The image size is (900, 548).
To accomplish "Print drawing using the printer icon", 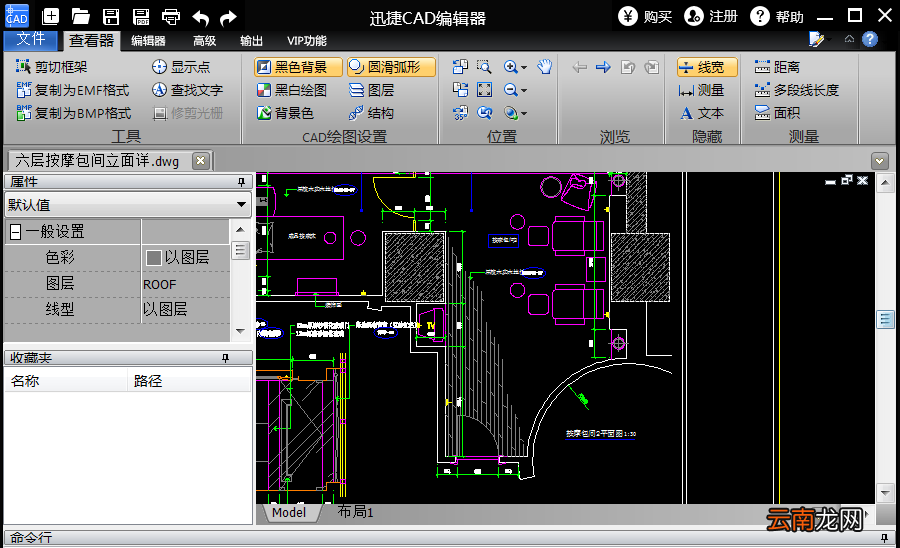I will click(x=170, y=17).
